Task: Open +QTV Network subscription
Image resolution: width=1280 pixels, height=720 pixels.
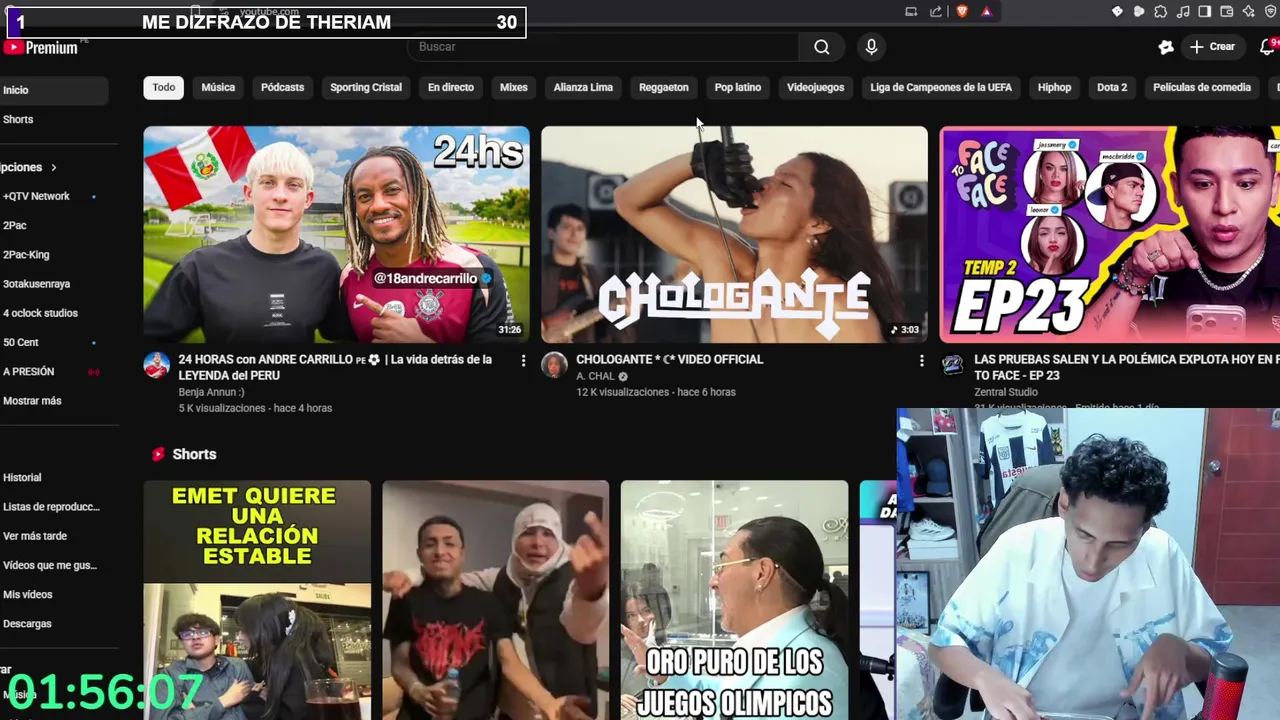Action: click(x=36, y=196)
